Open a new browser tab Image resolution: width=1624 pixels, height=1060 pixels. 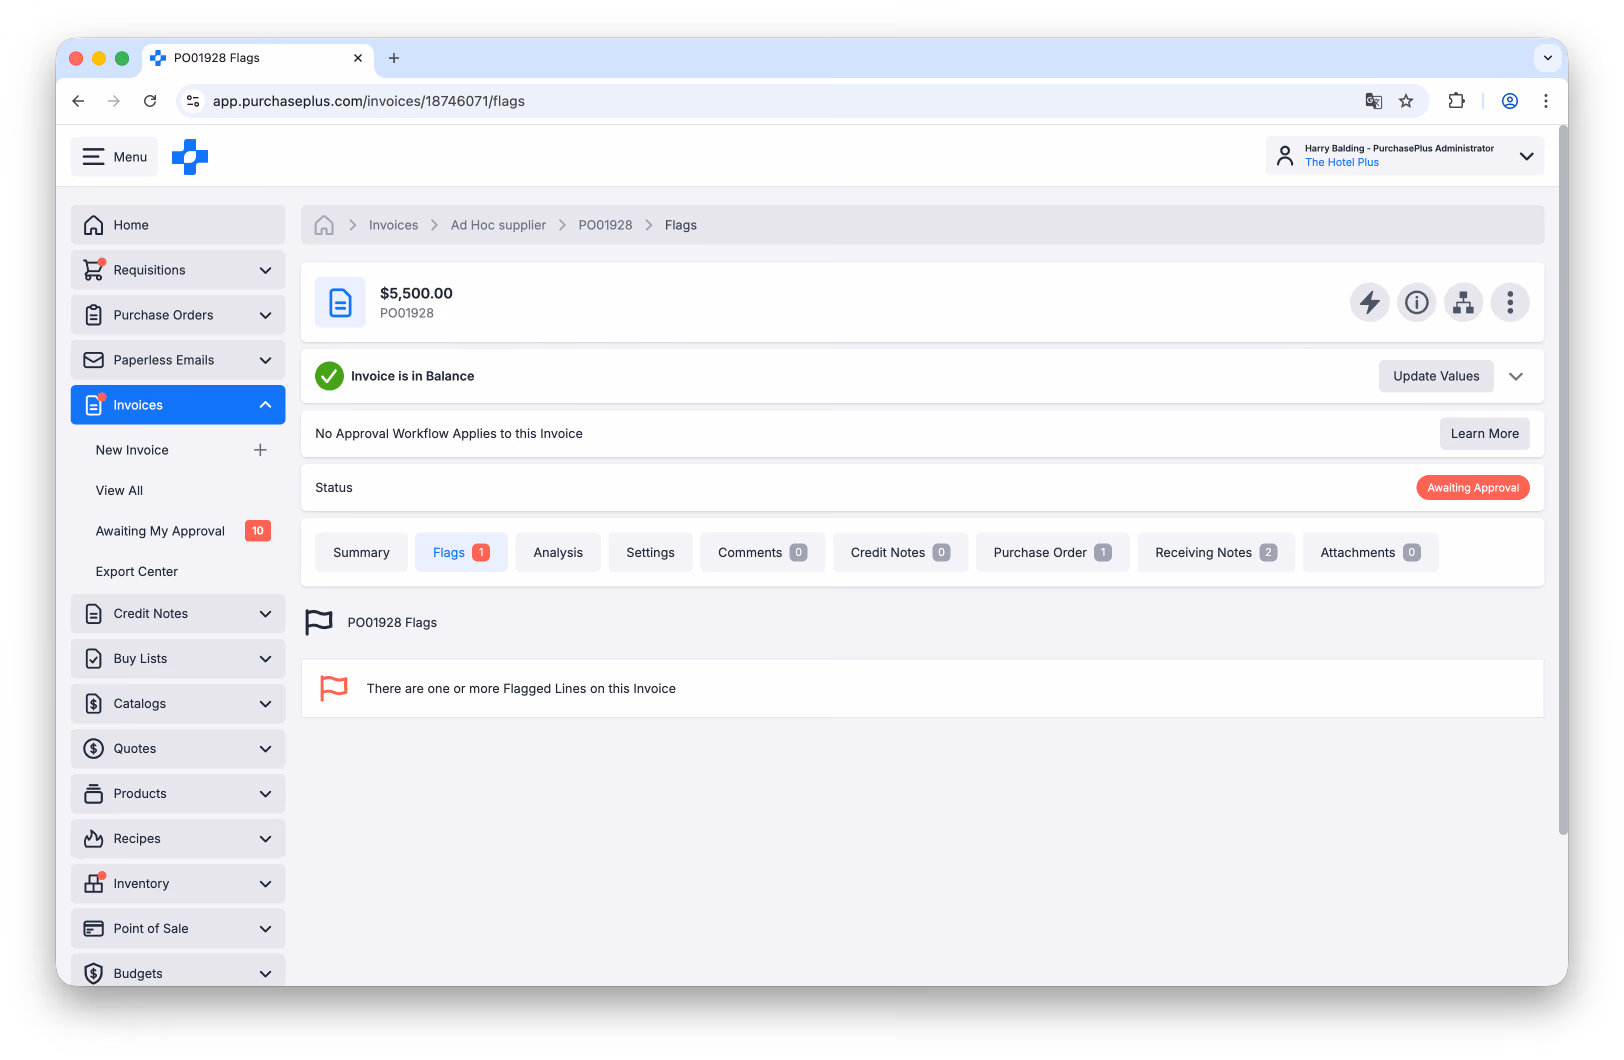[x=394, y=58]
